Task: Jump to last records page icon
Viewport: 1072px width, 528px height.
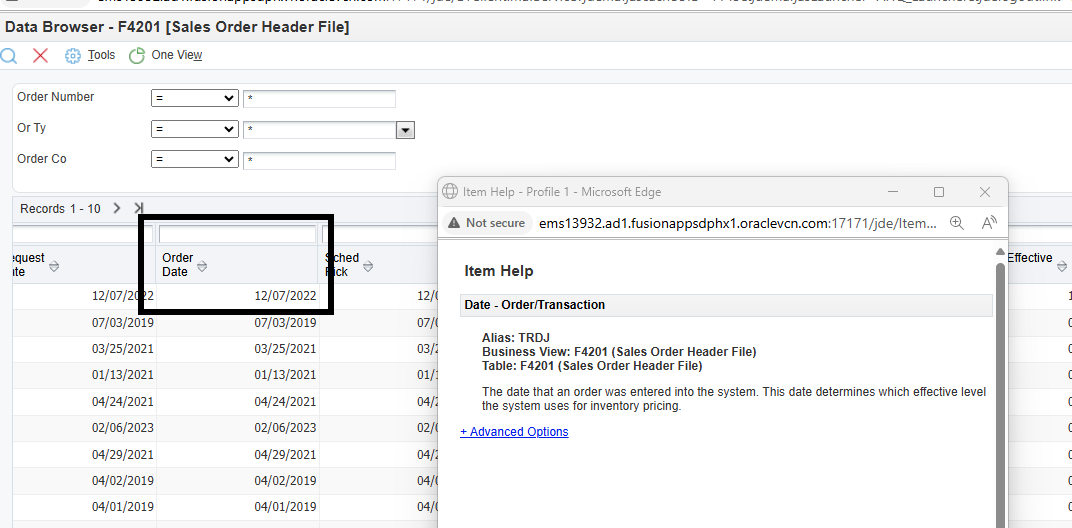Action: pos(139,208)
